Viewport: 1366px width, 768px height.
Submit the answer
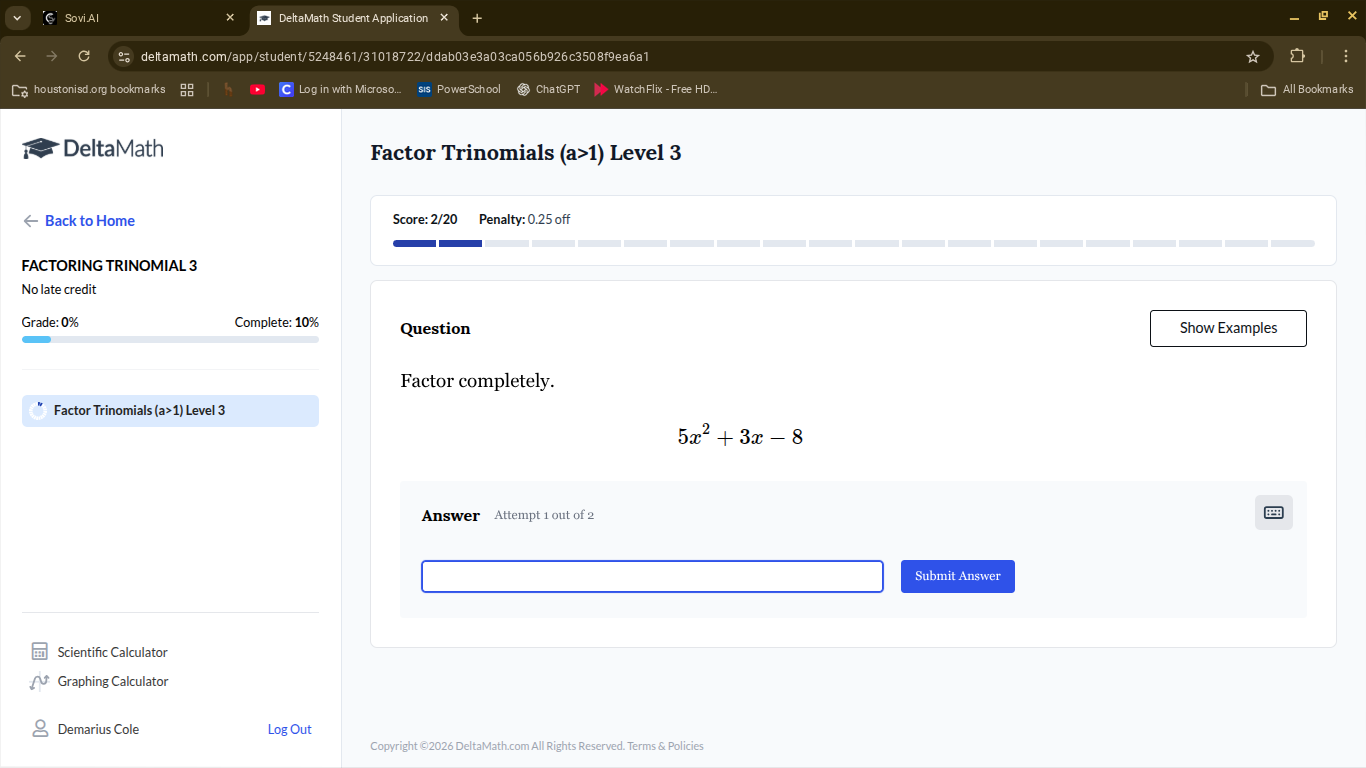pos(957,576)
